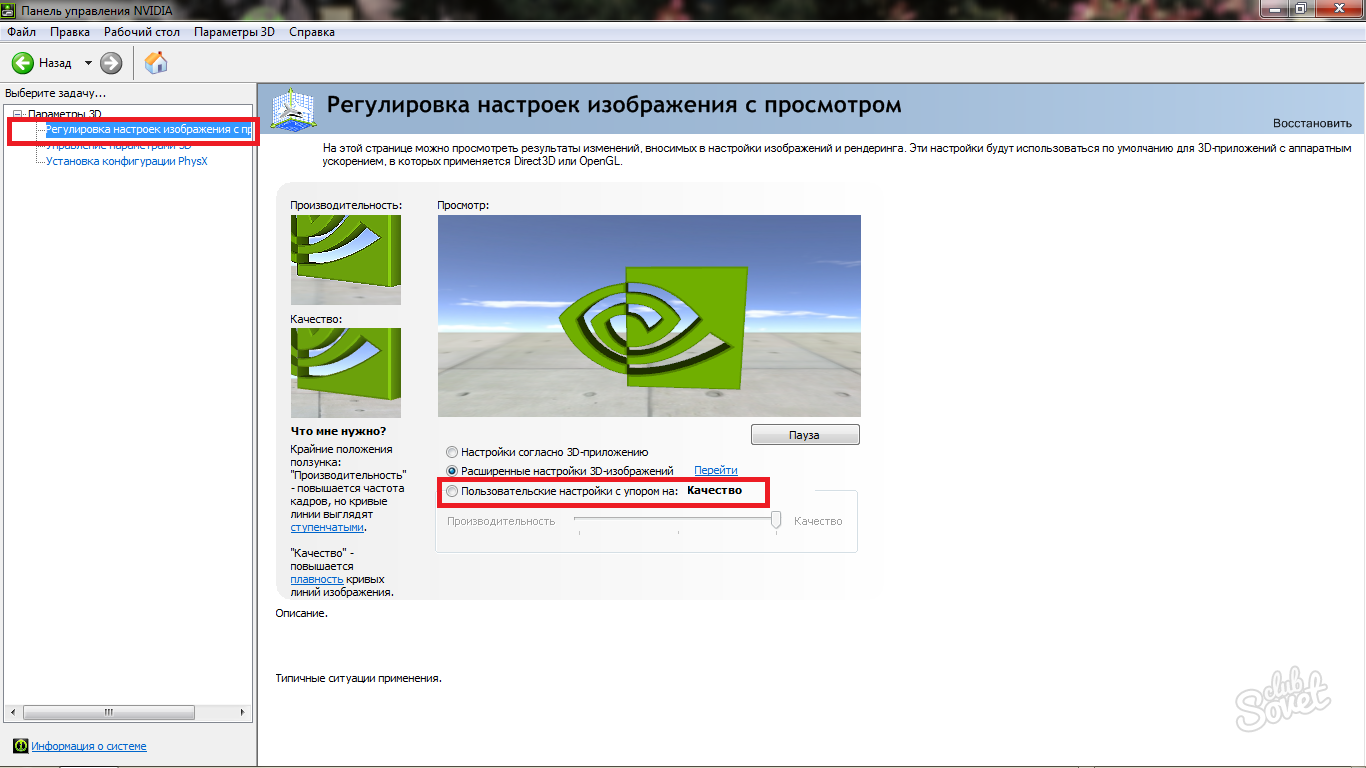
Task: Click the performance-quality slider handle
Action: [x=775, y=521]
